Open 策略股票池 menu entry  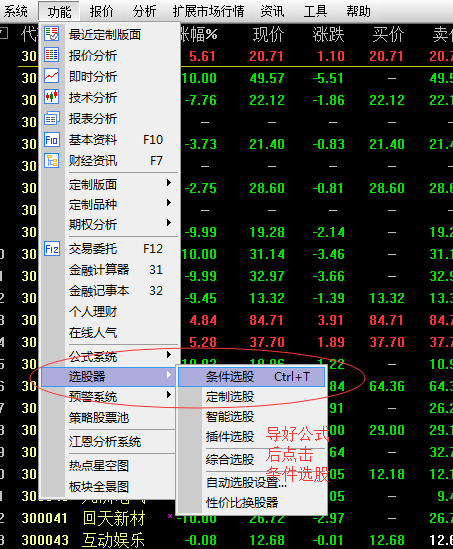point(108,417)
